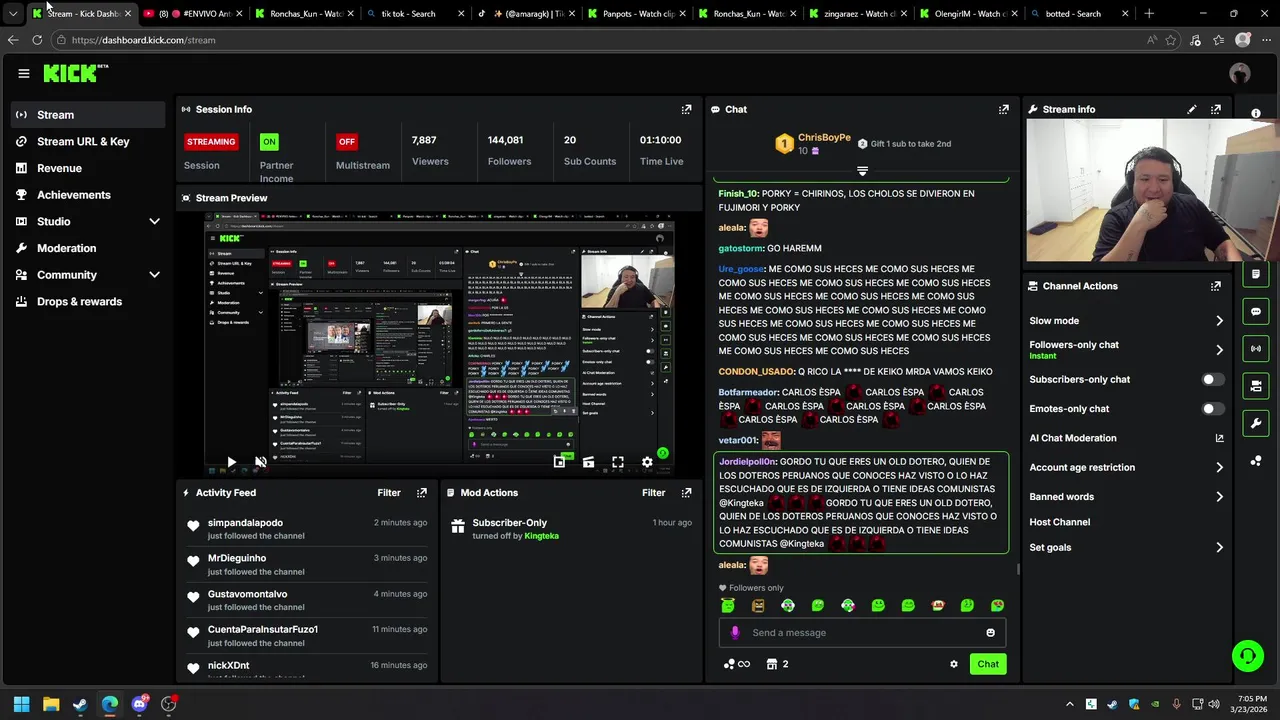This screenshot has width=1280, height=720.
Task: Pop out the Activity Feed panel
Action: pos(422,493)
